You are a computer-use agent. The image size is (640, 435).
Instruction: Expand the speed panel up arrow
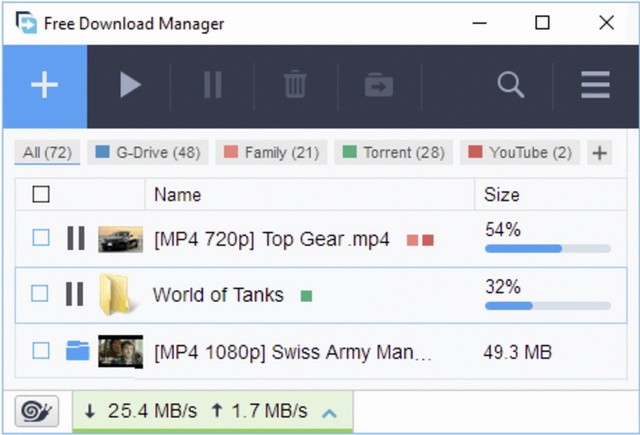pyautogui.click(x=329, y=412)
